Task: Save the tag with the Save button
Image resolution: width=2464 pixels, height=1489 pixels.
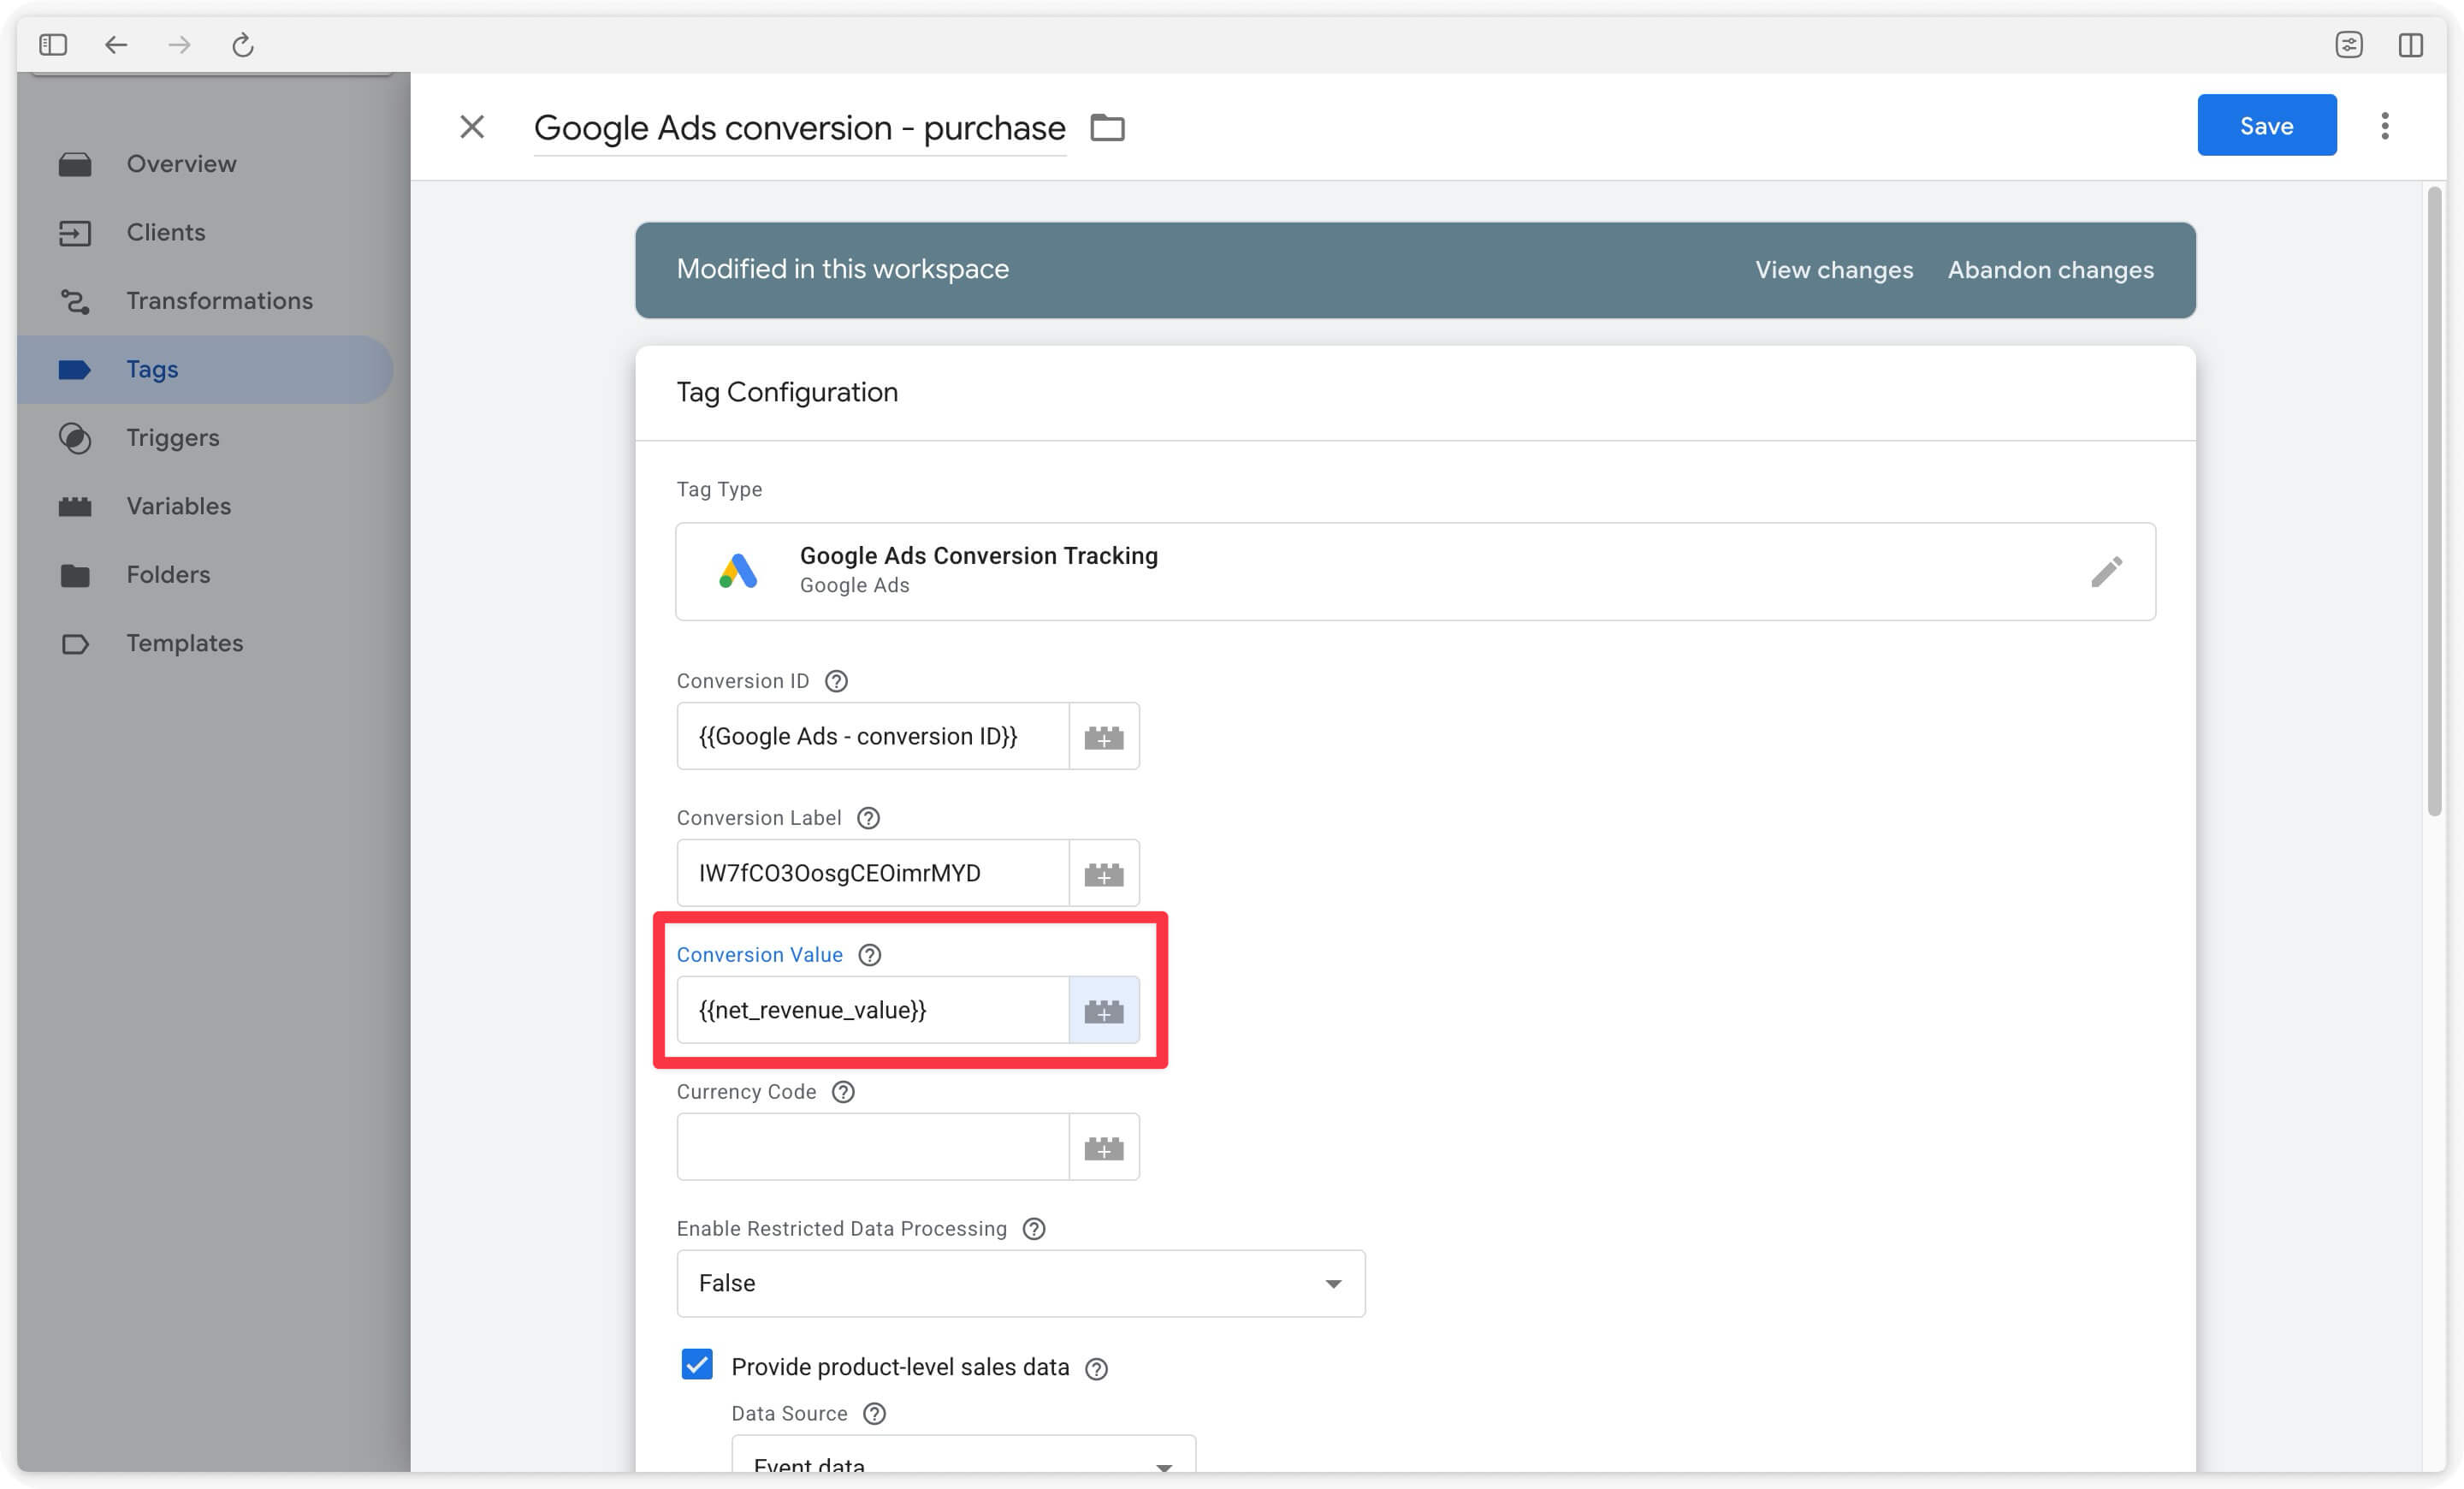Action: tap(2266, 126)
